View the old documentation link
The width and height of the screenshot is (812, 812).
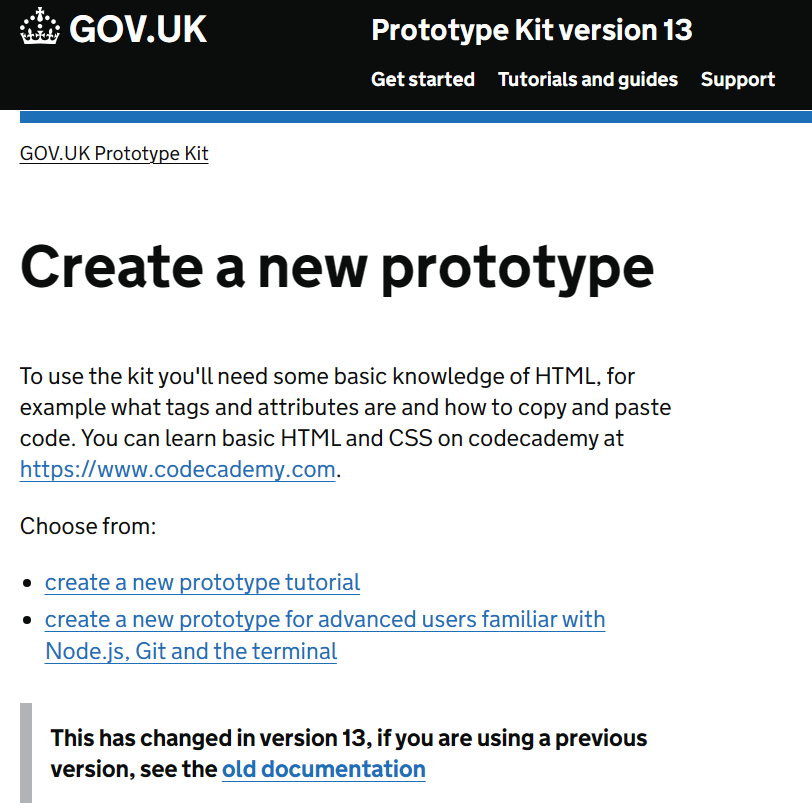(323, 769)
